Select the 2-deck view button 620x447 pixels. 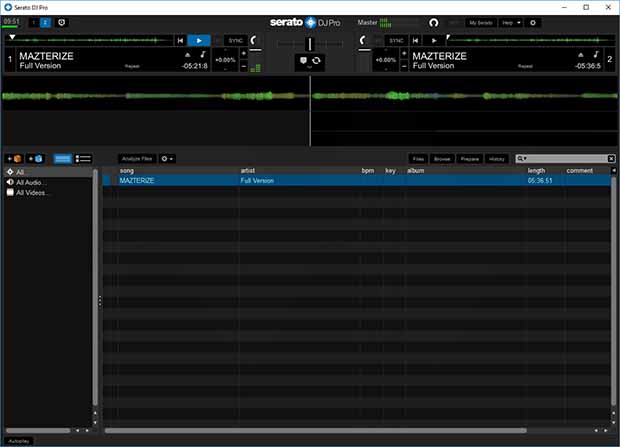(45, 23)
